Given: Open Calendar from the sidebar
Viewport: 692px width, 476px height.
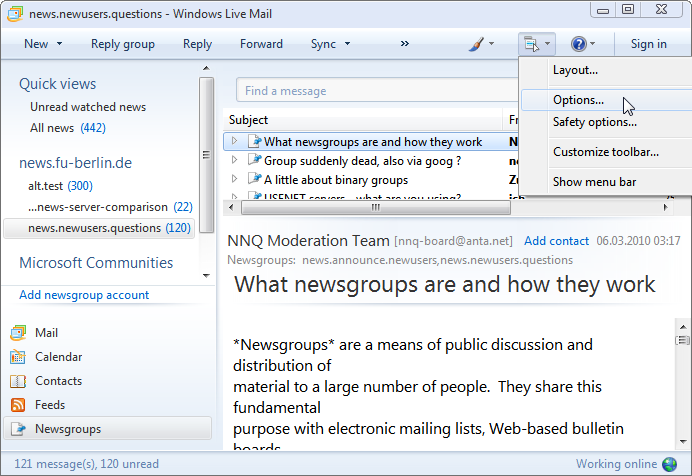Looking at the screenshot, I should point(58,357).
